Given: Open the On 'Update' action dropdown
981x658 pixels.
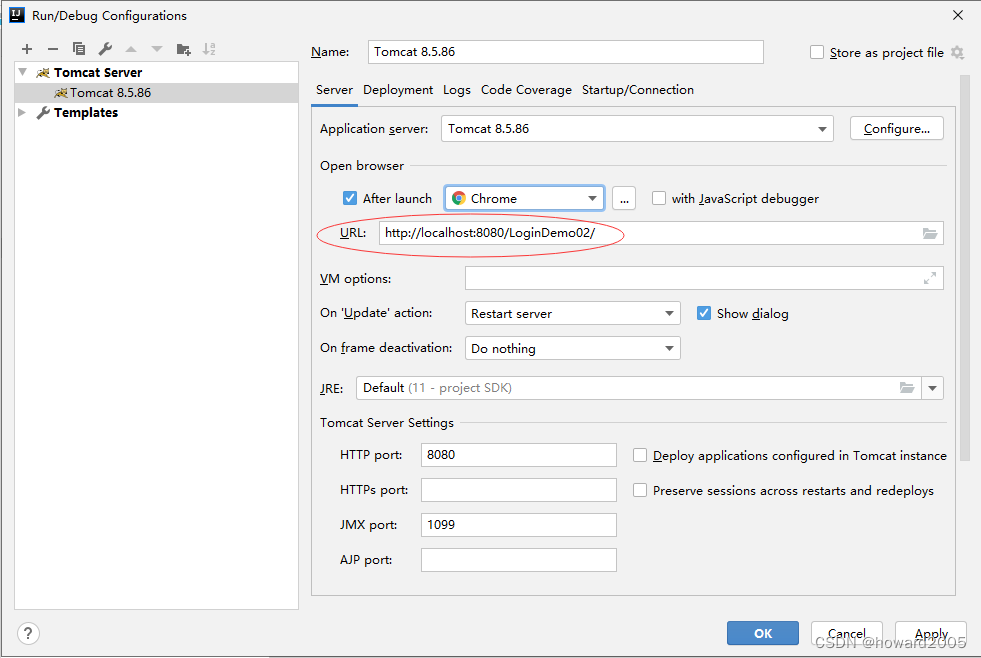Looking at the screenshot, I should 572,313.
